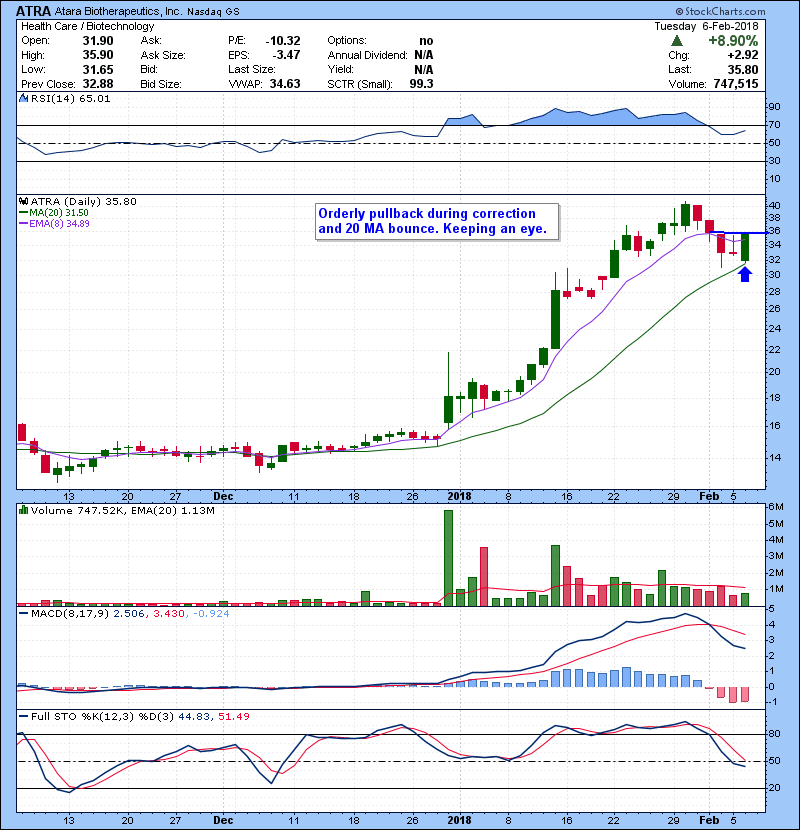Click the Annual Dividend value N/A
Screen dimensions: 800x830
[424, 55]
